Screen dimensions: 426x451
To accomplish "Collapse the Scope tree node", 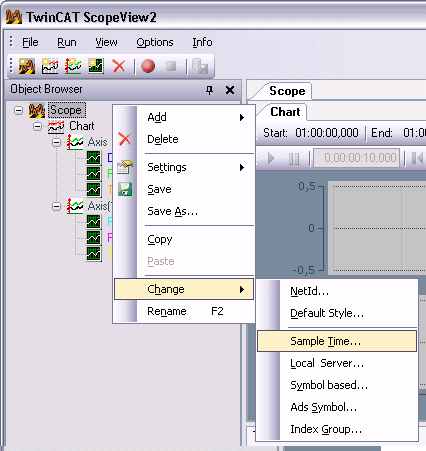I will 19,110.
